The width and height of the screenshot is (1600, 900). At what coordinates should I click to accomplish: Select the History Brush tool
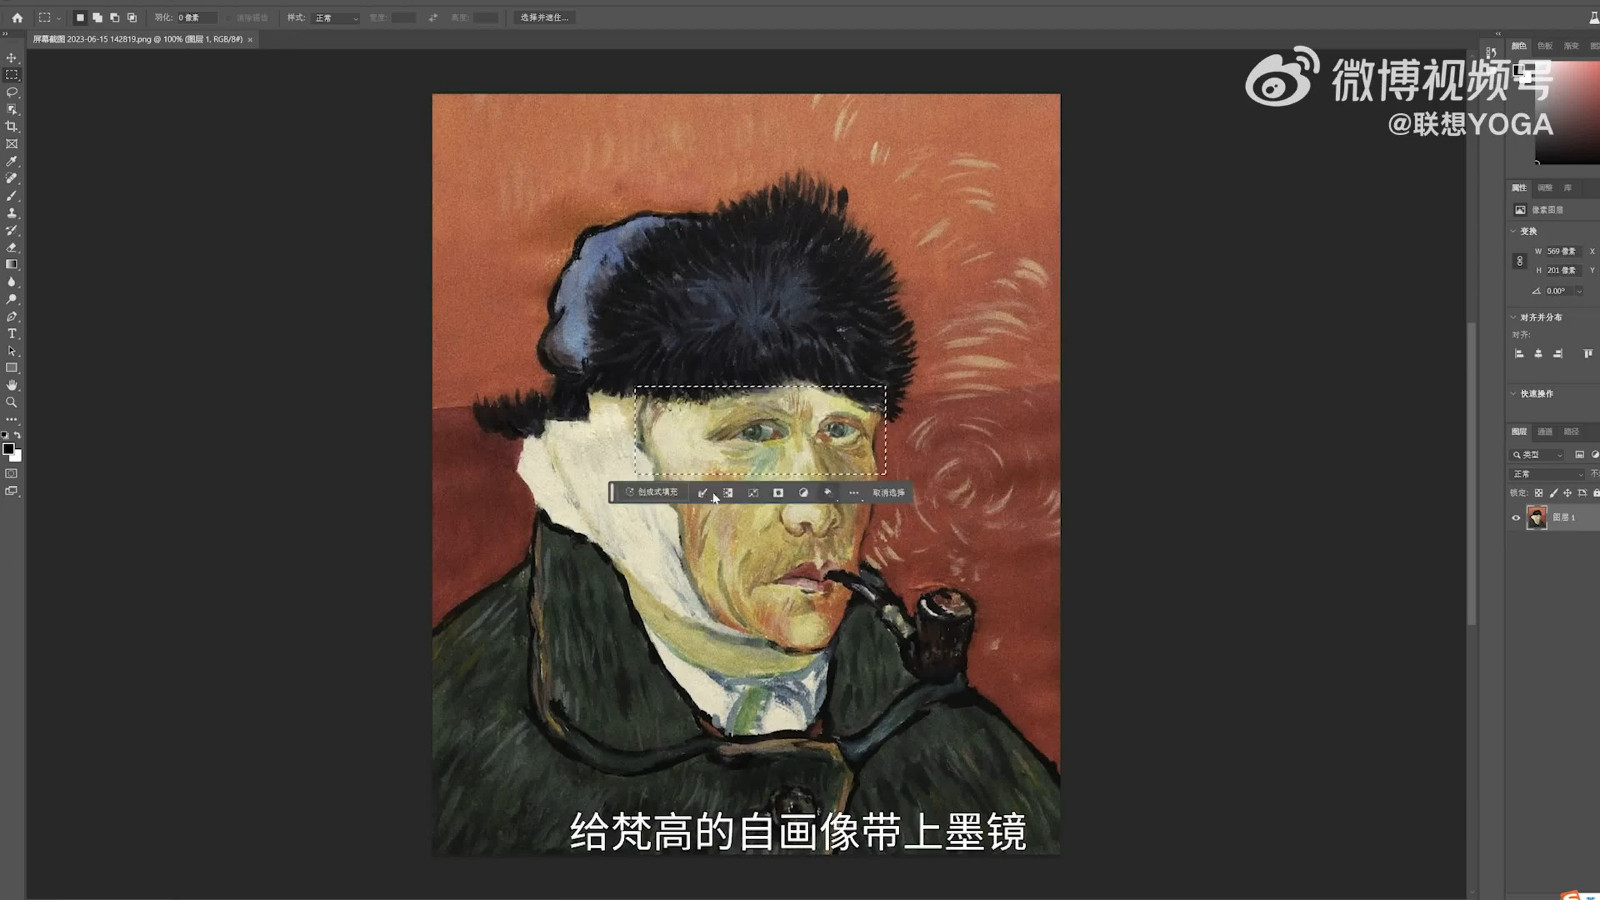tap(12, 230)
